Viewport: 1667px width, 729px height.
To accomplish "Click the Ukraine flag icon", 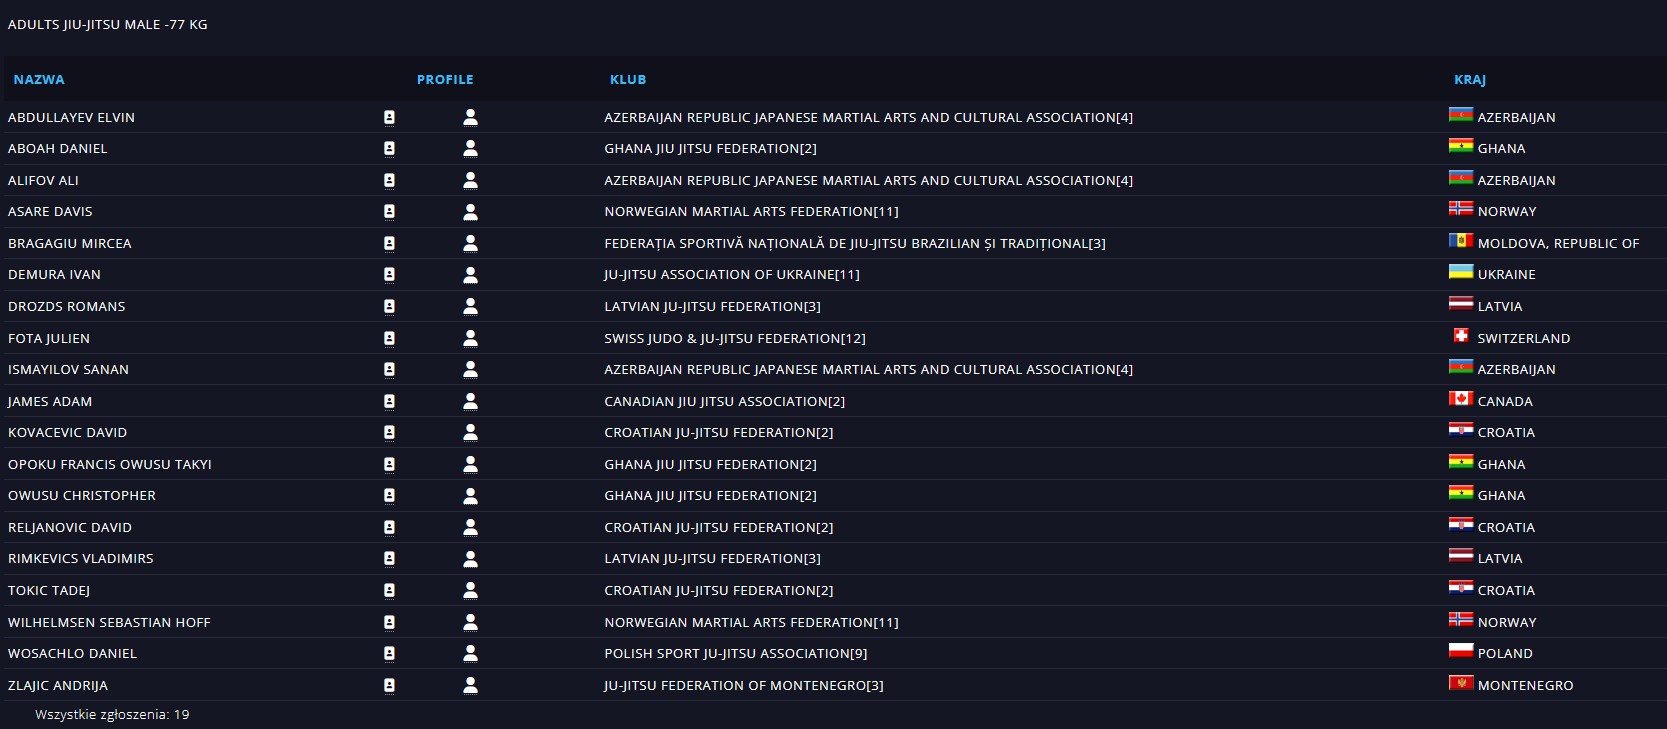I will [x=1461, y=271].
